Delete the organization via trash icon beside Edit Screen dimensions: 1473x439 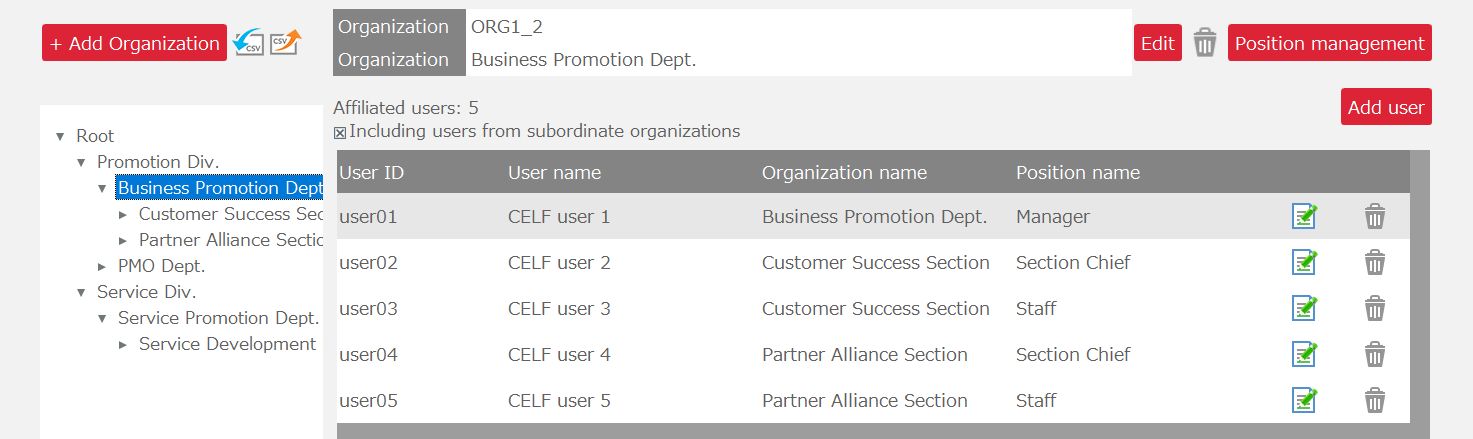(1205, 43)
